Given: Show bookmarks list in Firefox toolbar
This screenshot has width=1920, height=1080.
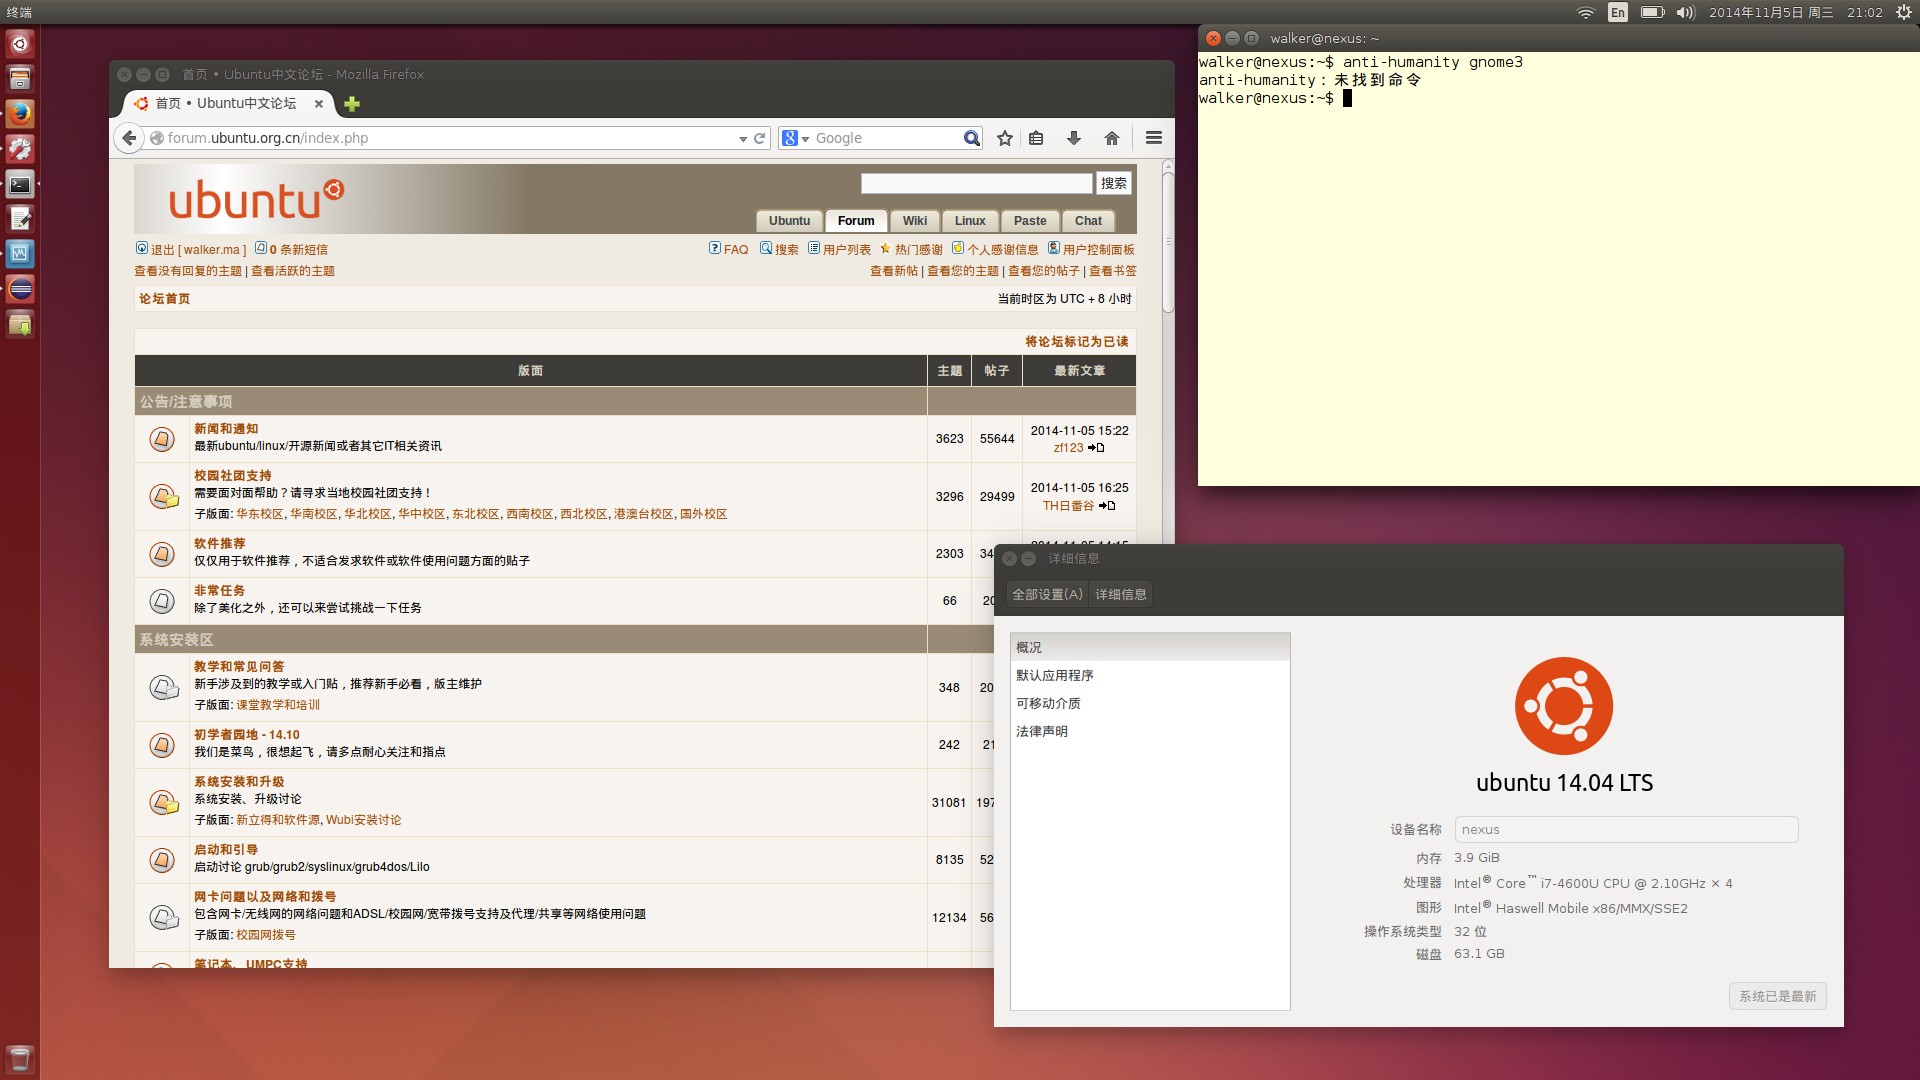Looking at the screenshot, I should pyautogui.click(x=1036, y=138).
